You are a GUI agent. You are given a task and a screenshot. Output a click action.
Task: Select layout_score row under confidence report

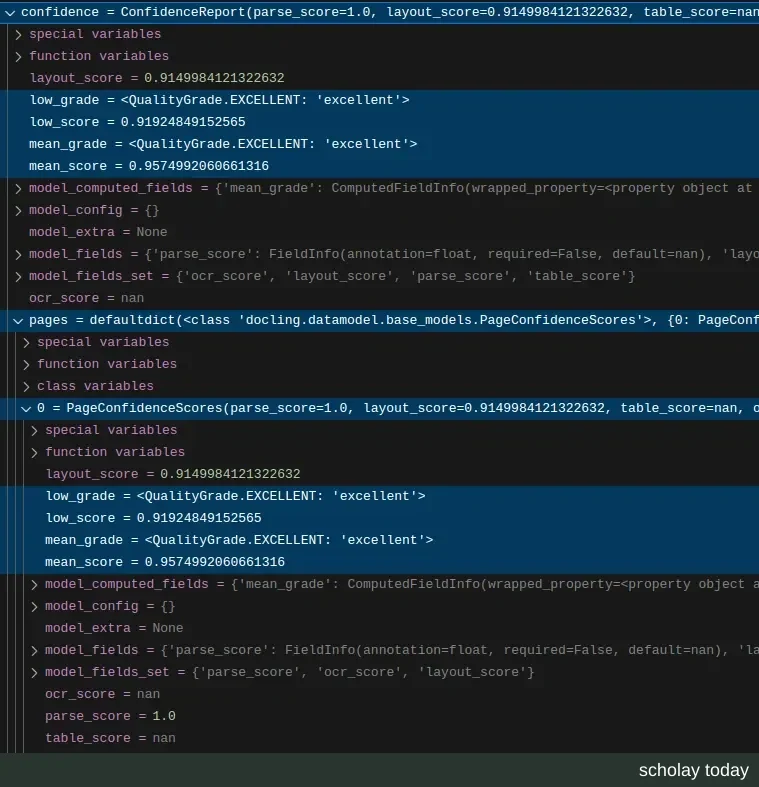pos(380,78)
